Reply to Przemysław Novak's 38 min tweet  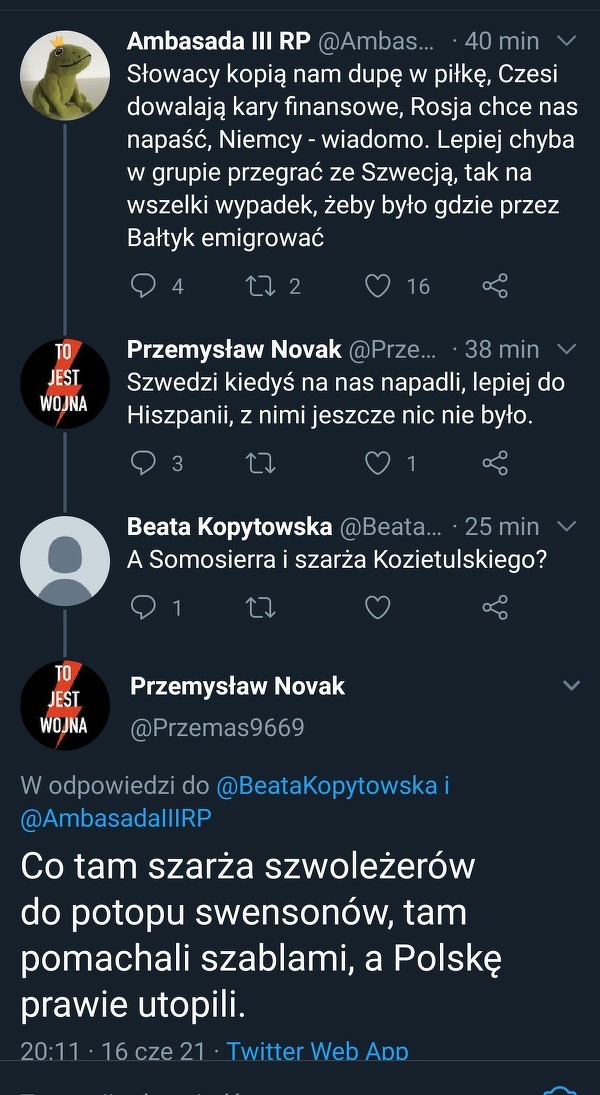pos(145,463)
